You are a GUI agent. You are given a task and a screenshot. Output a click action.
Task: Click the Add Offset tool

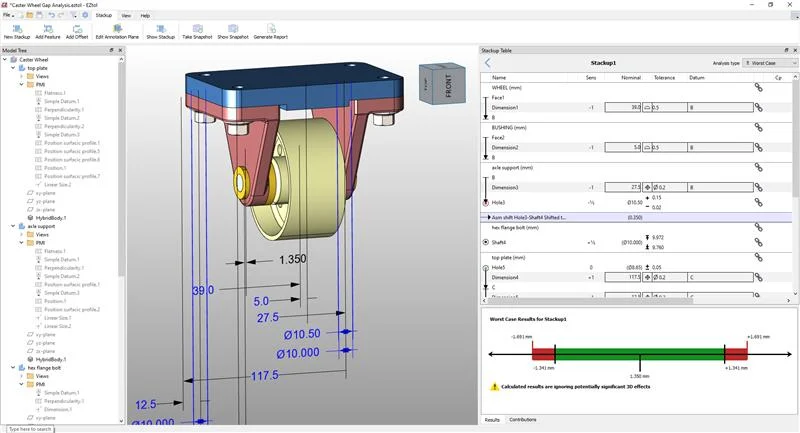tap(77, 32)
